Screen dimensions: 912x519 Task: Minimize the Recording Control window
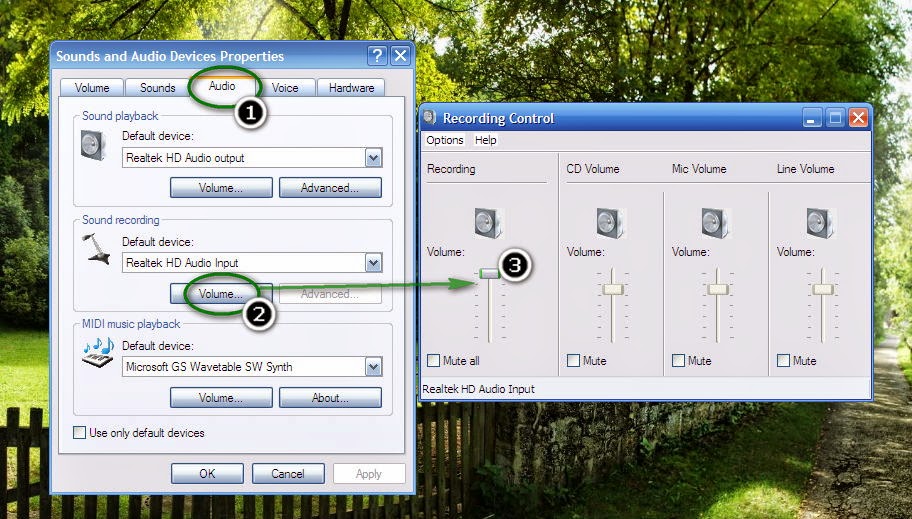tap(812, 118)
